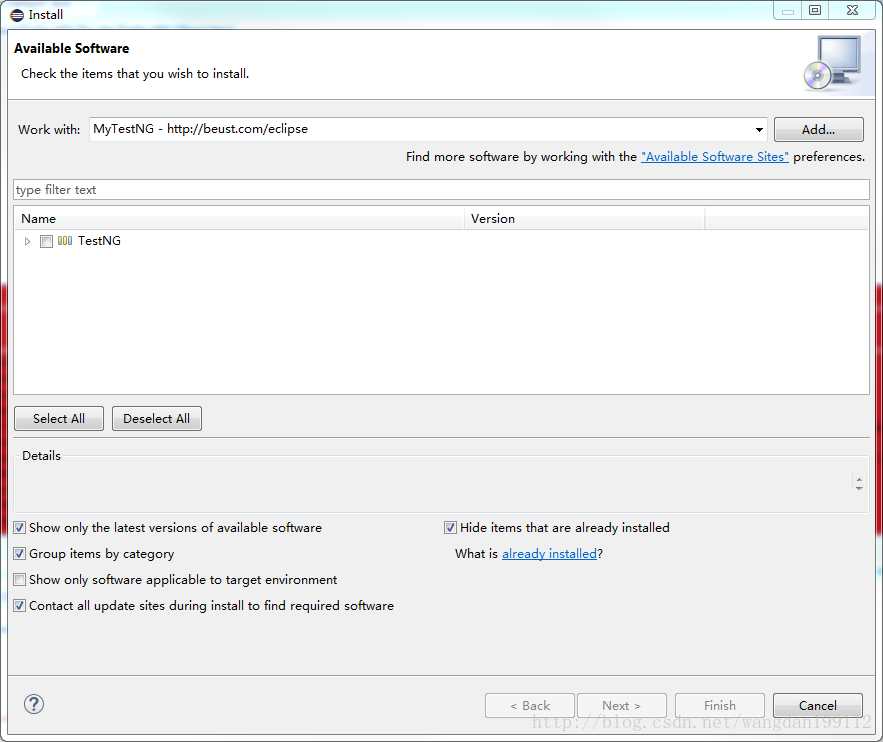
Task: Toggle Group items by category
Action: coord(19,553)
